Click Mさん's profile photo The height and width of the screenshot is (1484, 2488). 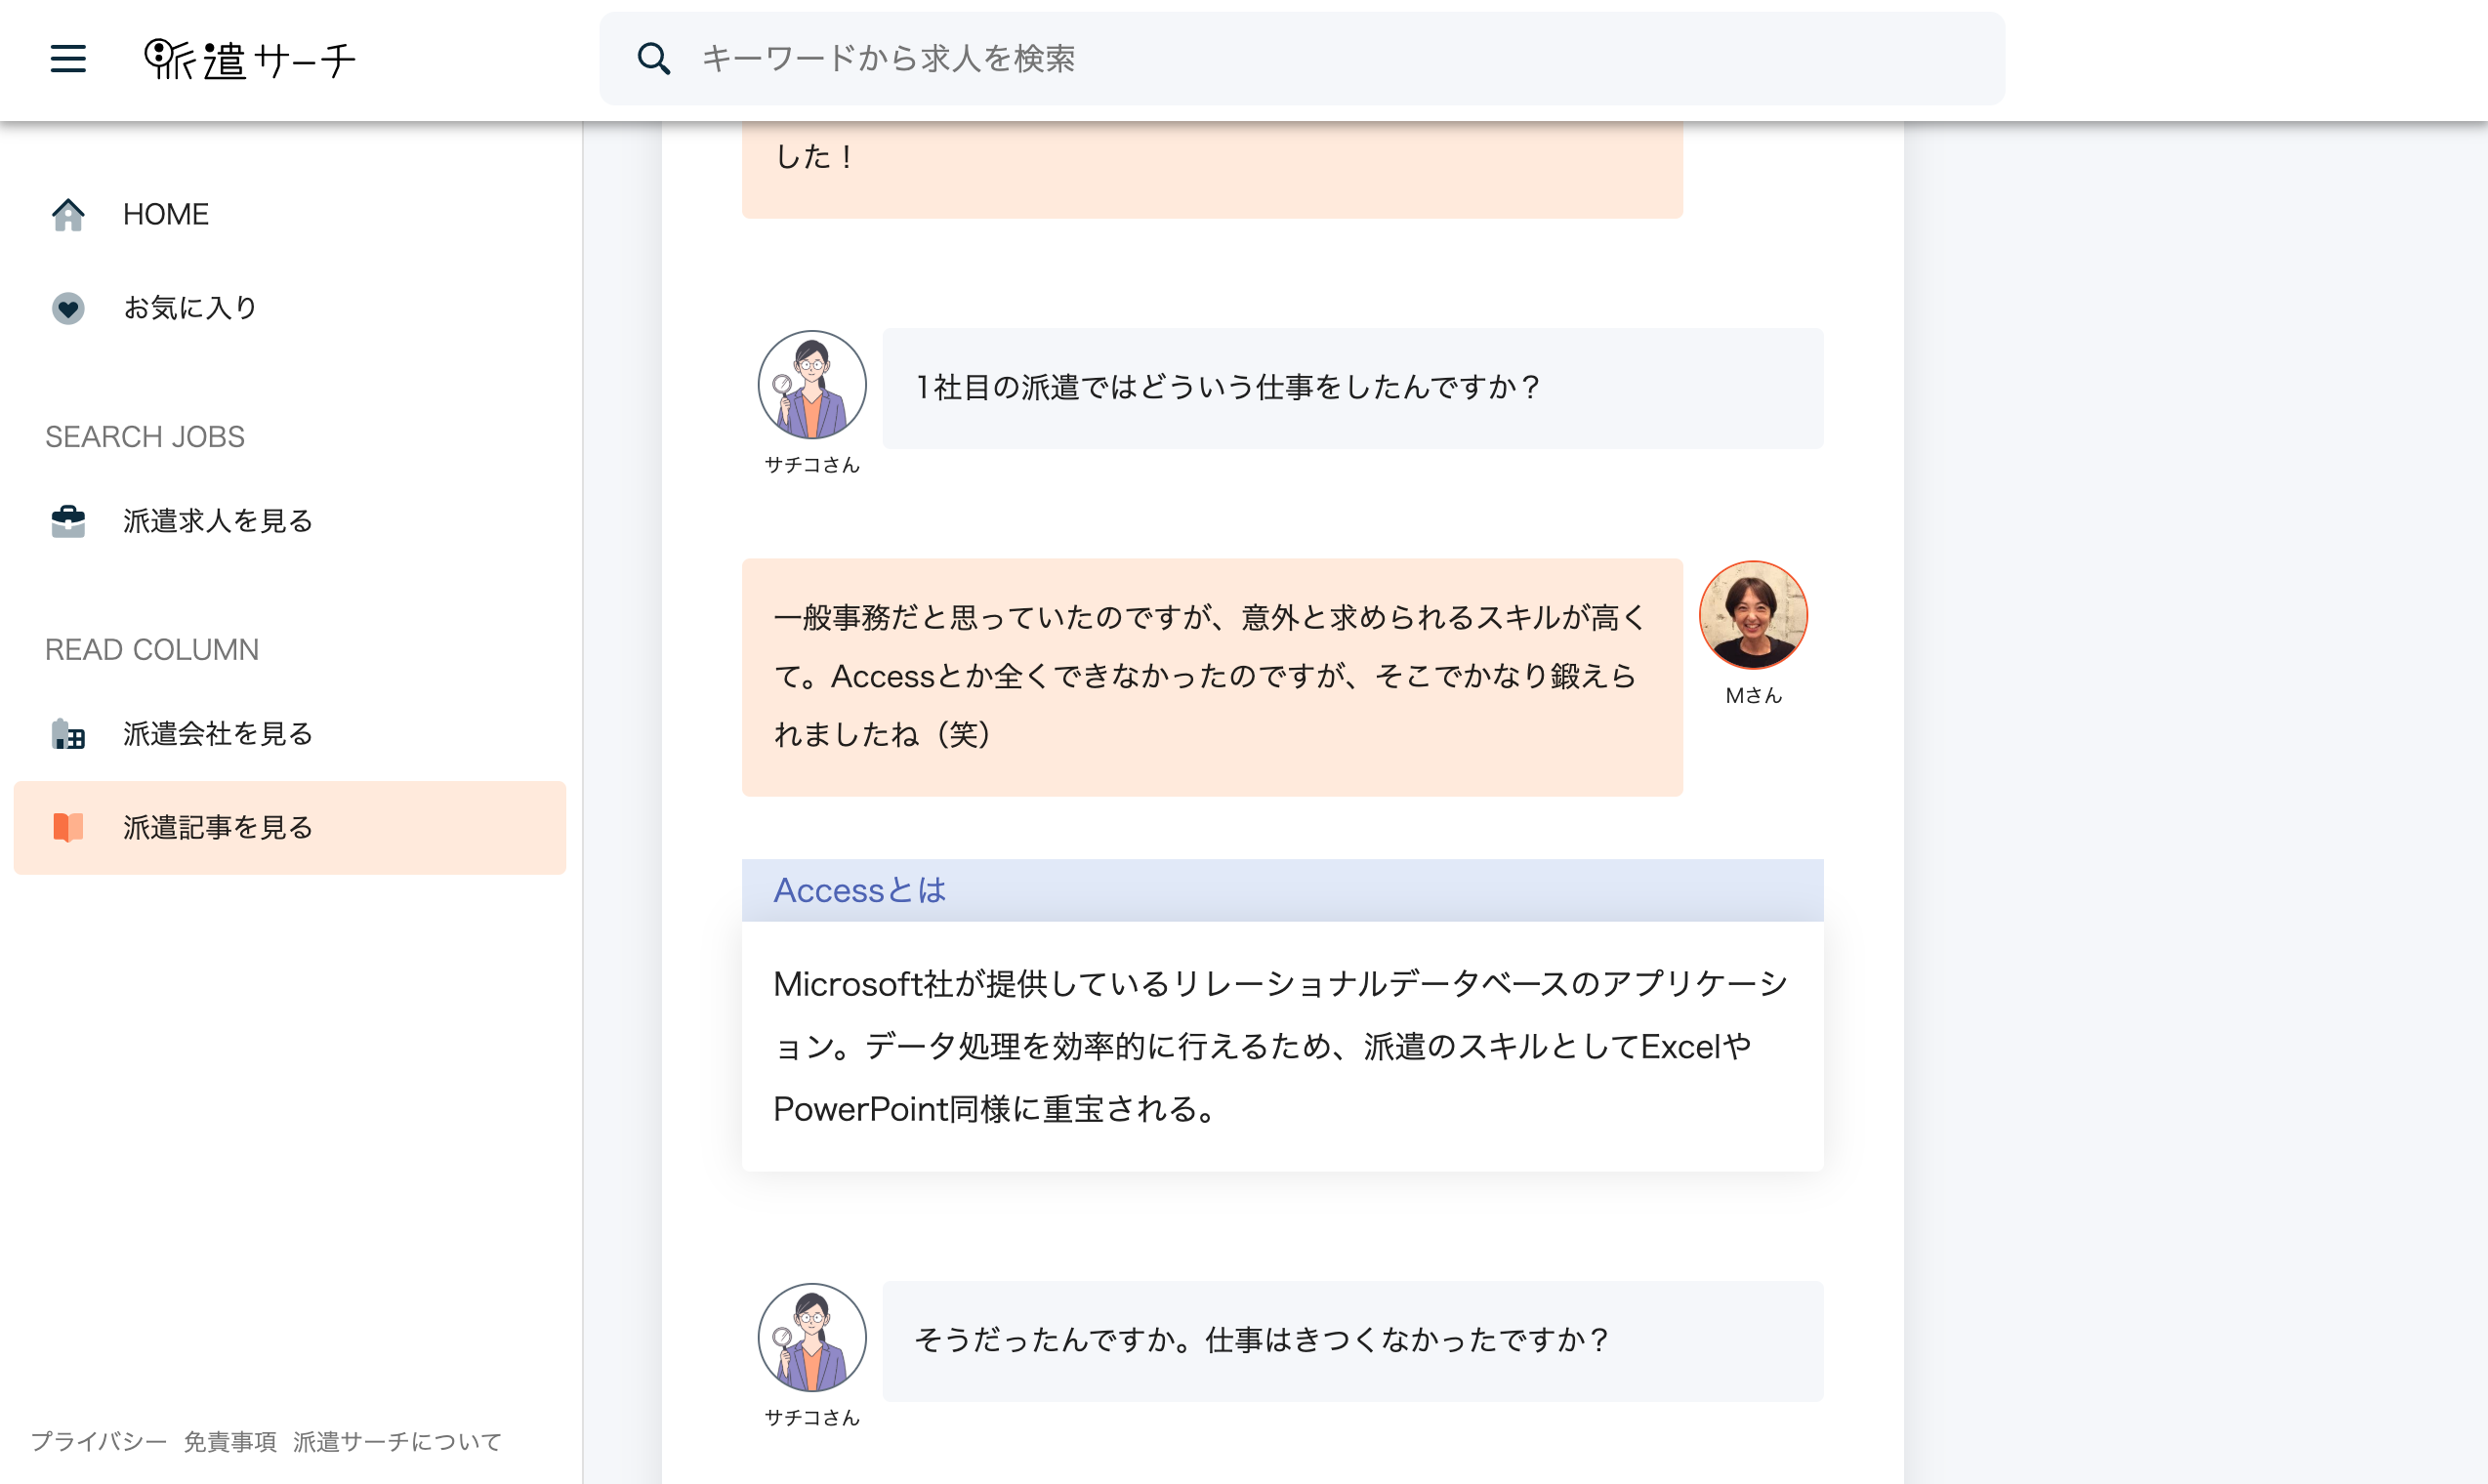click(x=1753, y=615)
